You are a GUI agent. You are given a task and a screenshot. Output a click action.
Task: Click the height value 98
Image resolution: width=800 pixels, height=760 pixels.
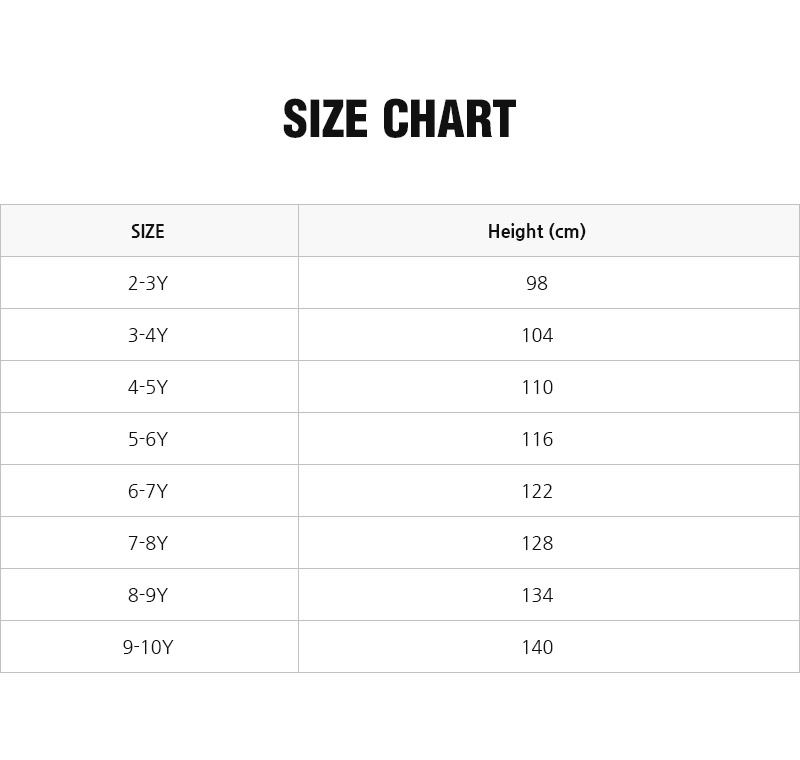click(x=537, y=283)
